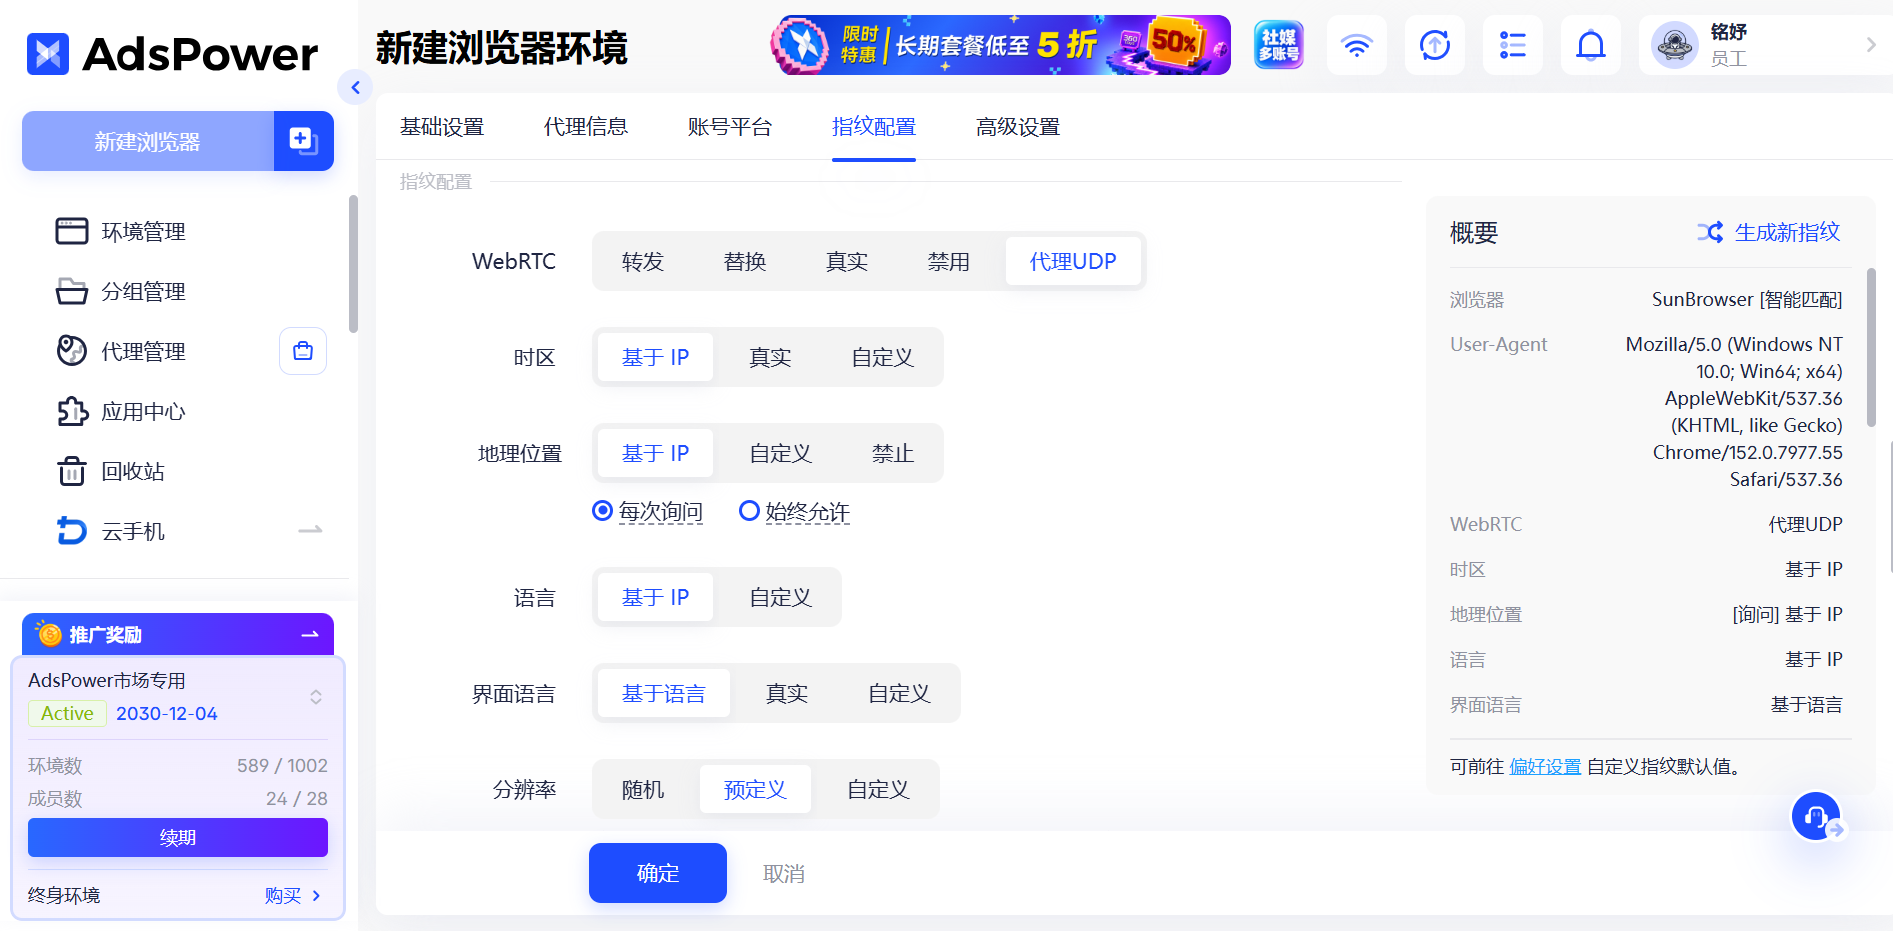Open notifications bell
The width and height of the screenshot is (1893, 931).
[x=1591, y=45]
